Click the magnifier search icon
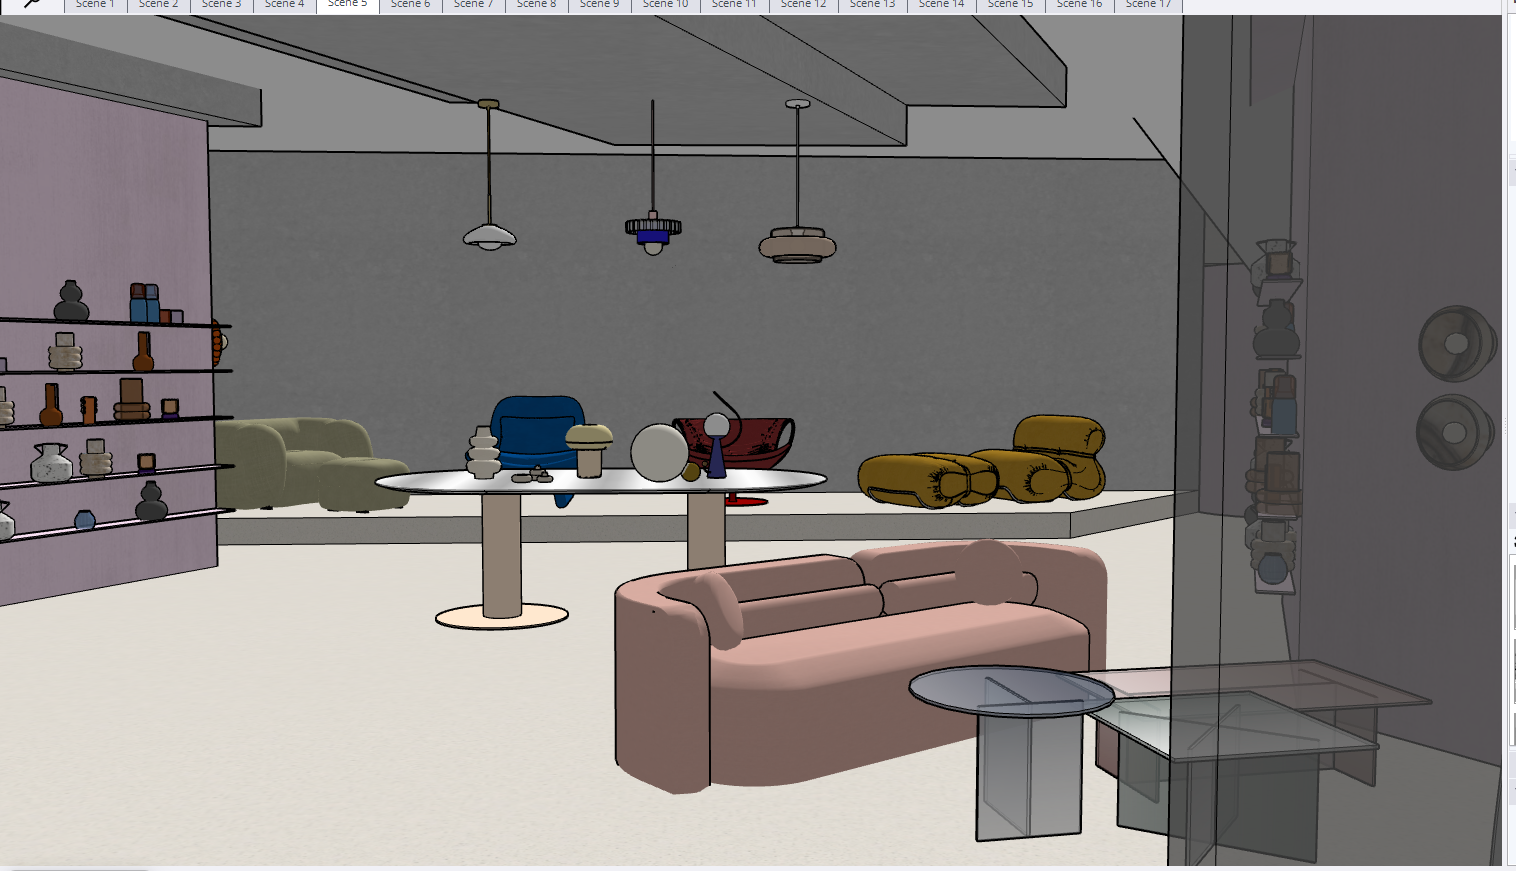The width and height of the screenshot is (1516, 871). click(x=32, y=4)
